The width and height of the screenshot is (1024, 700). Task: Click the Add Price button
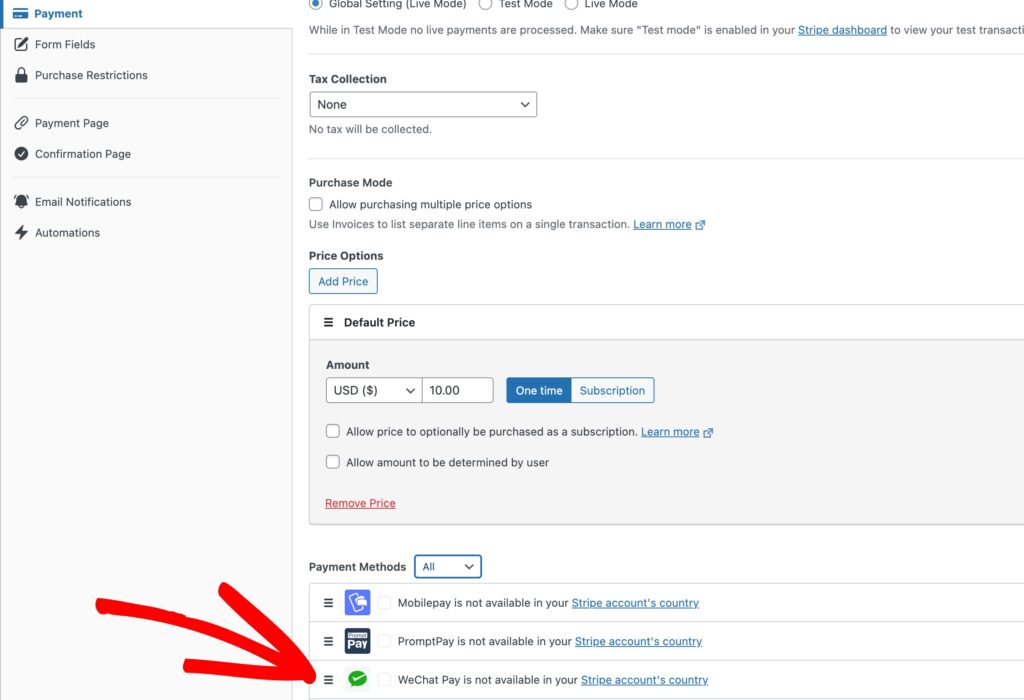tap(343, 281)
